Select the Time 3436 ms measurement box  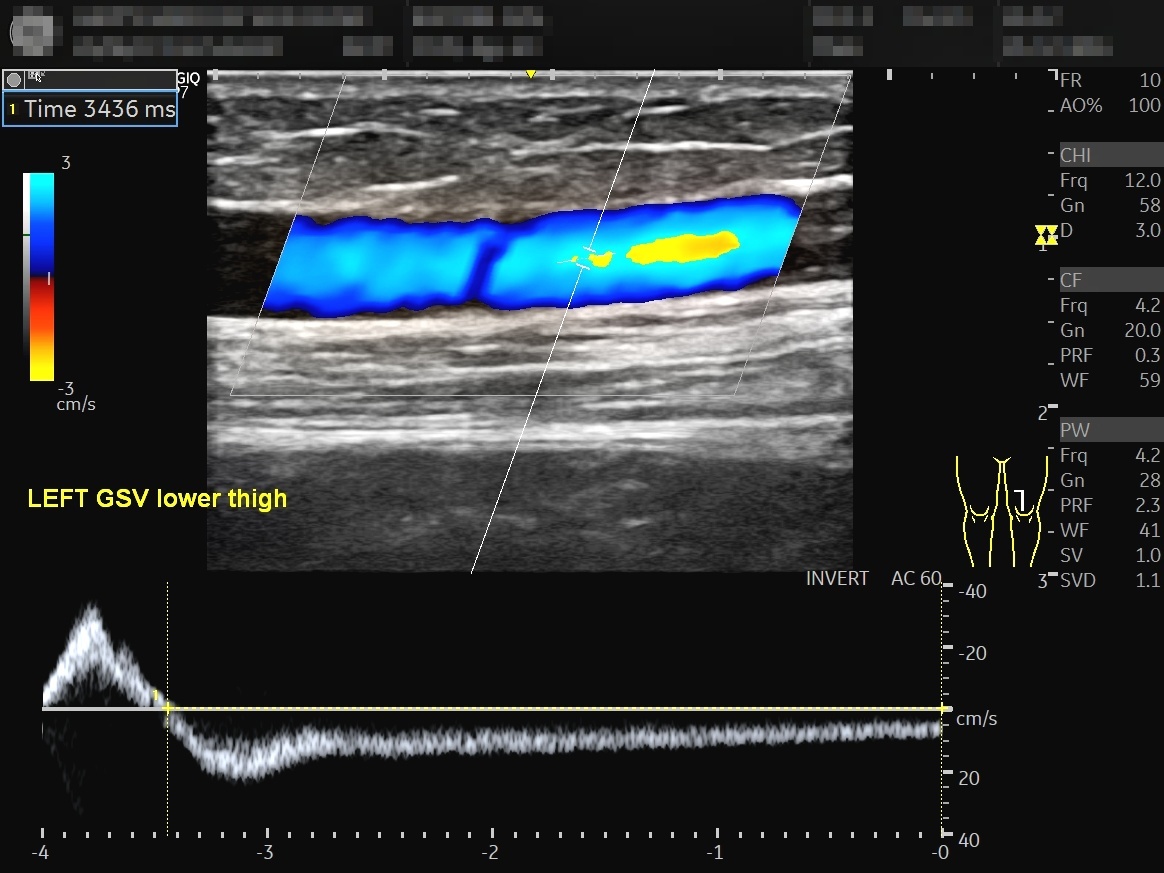pyautogui.click(x=90, y=109)
